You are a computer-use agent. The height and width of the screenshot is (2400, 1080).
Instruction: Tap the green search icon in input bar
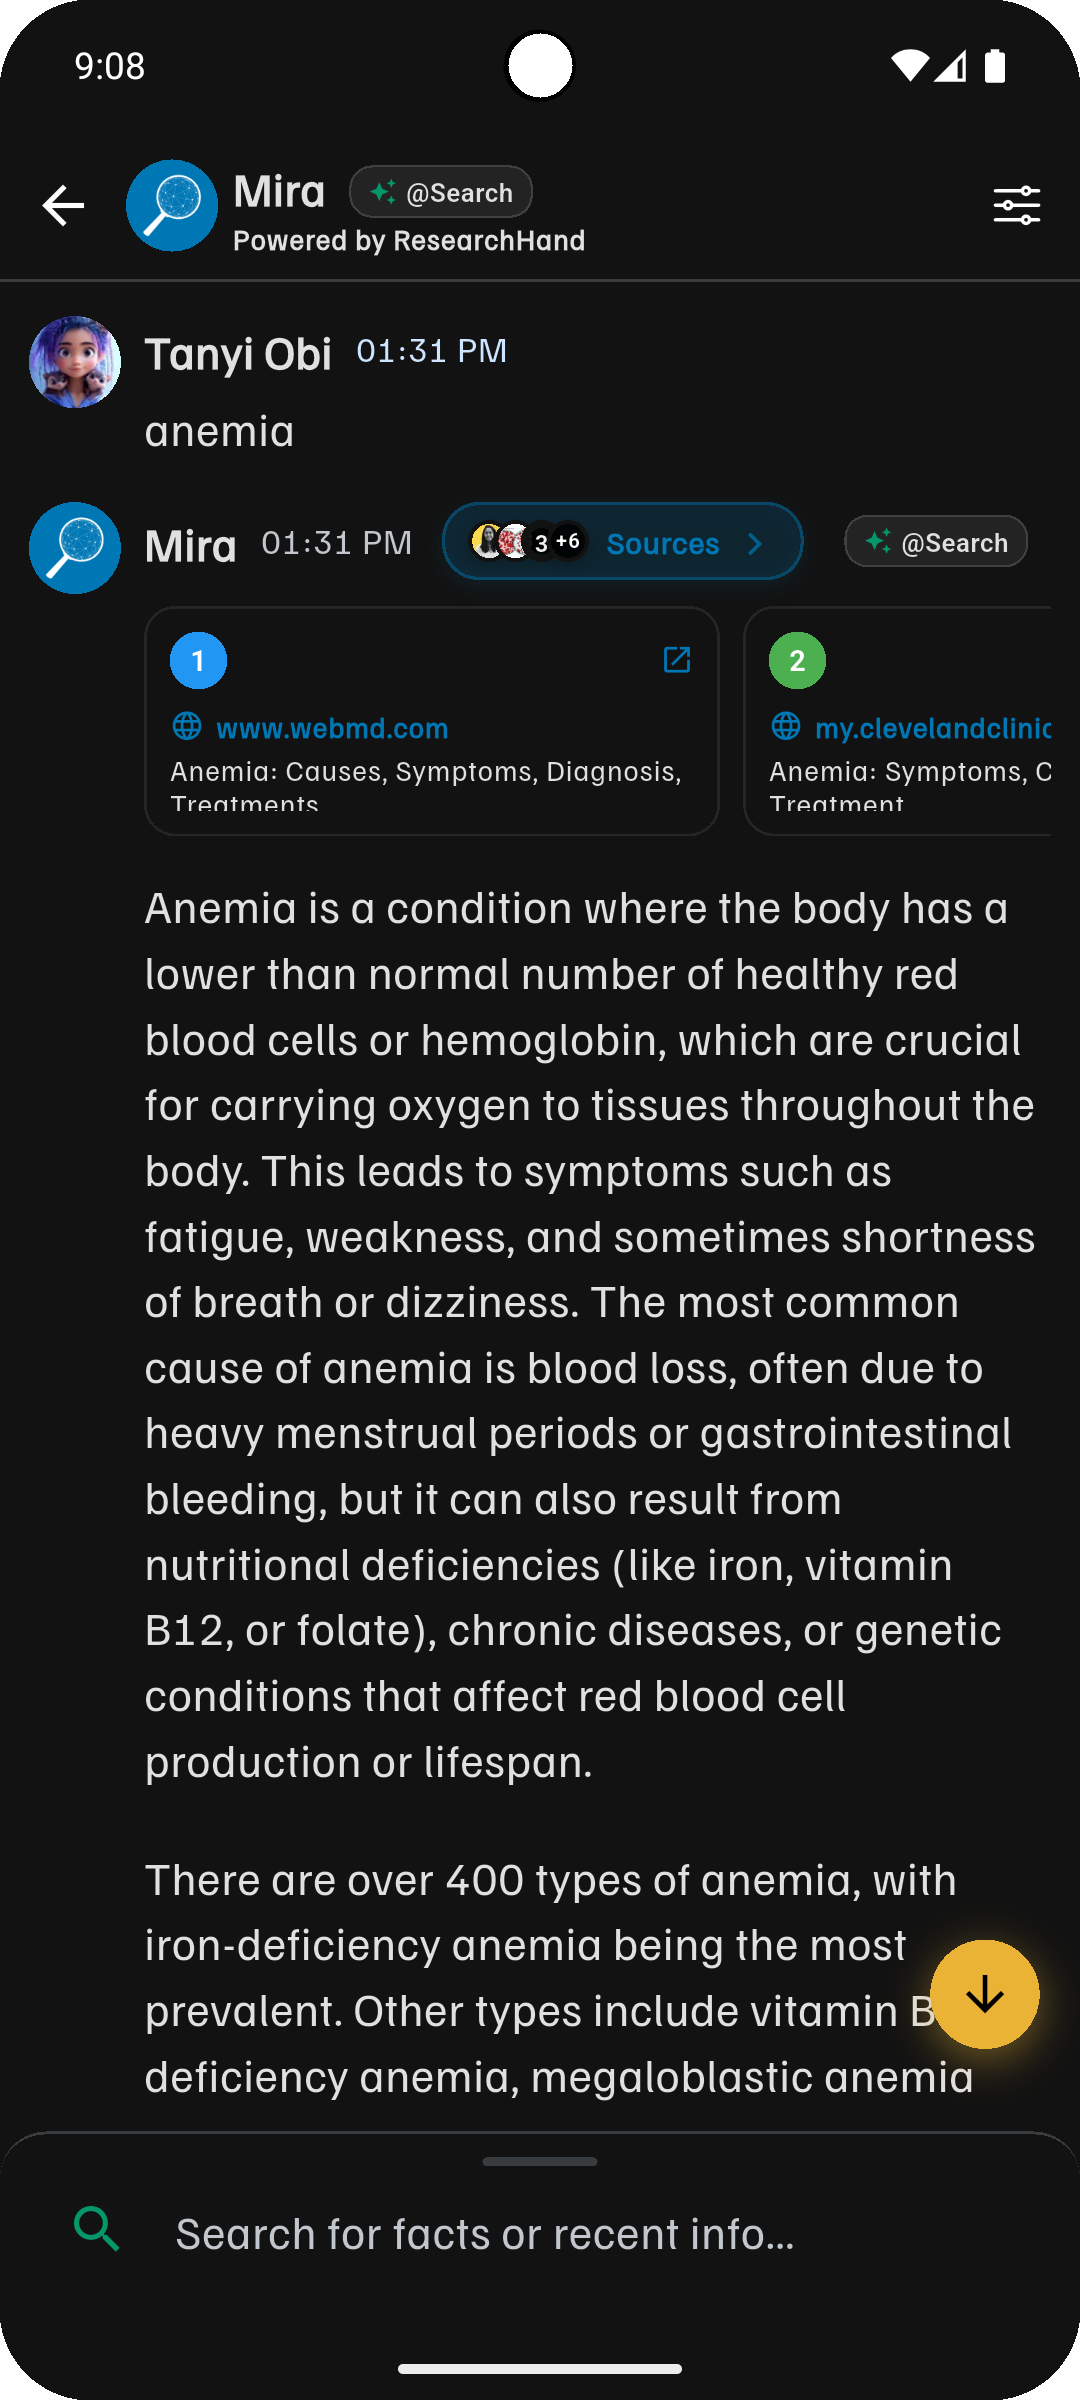(97, 2229)
